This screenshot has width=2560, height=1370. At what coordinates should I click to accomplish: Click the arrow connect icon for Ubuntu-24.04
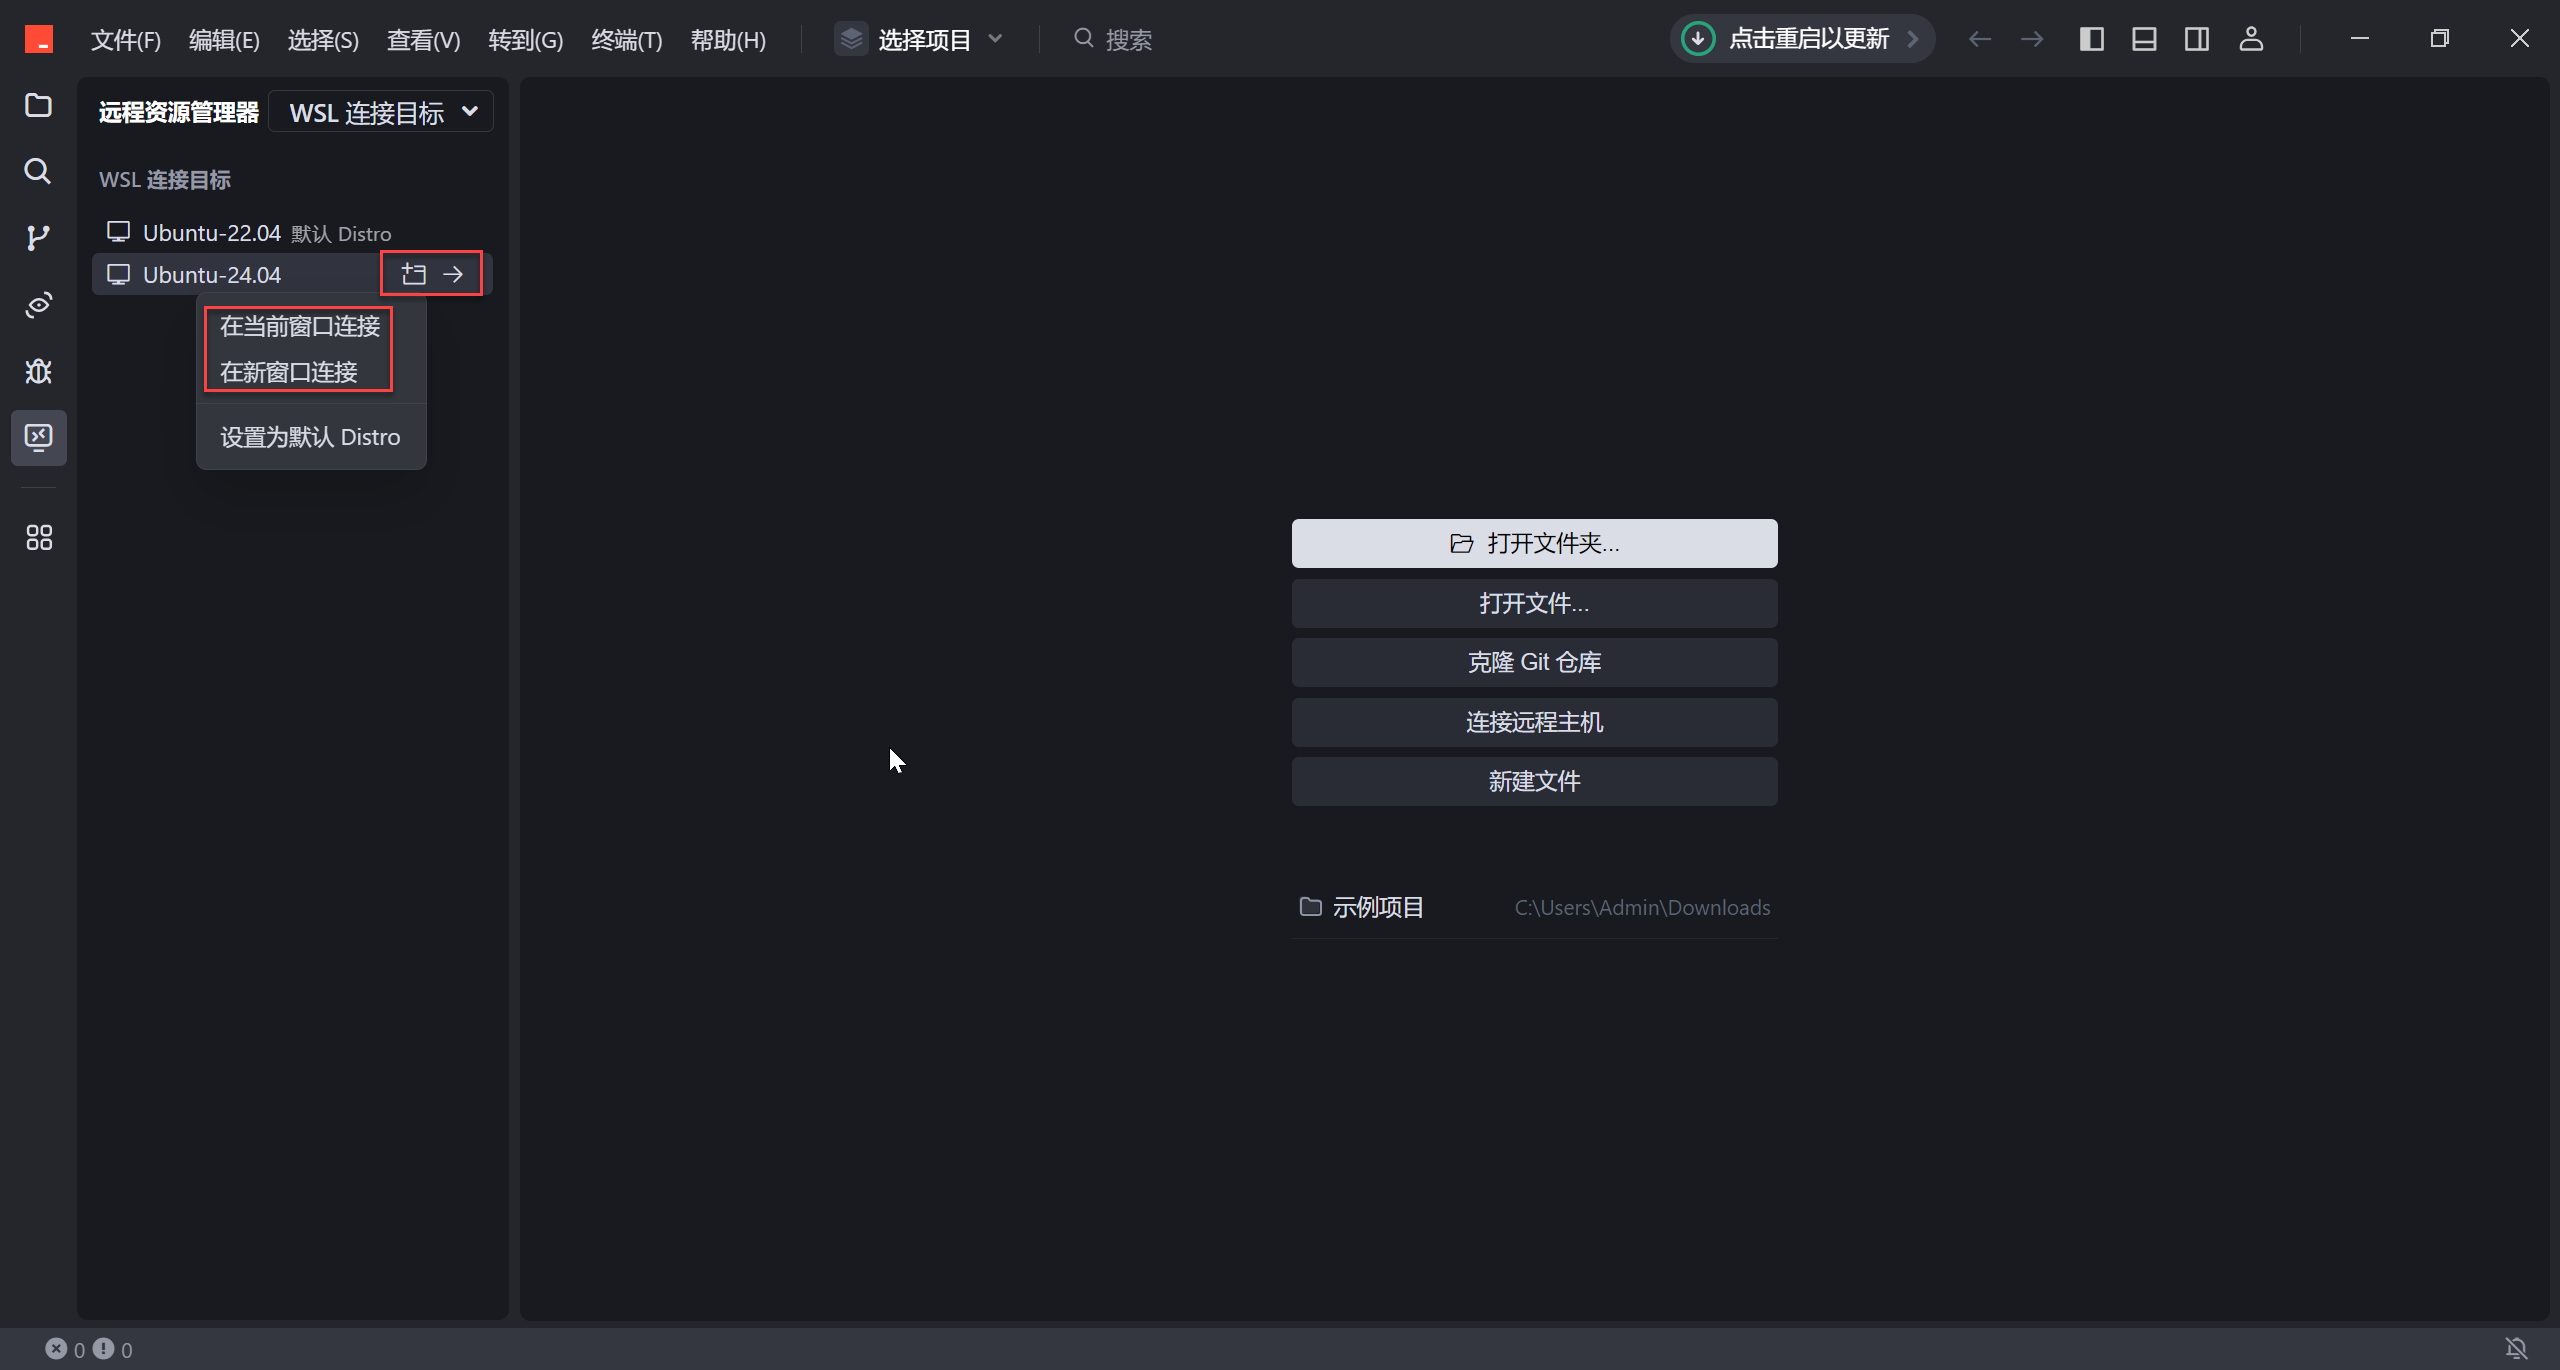453,274
